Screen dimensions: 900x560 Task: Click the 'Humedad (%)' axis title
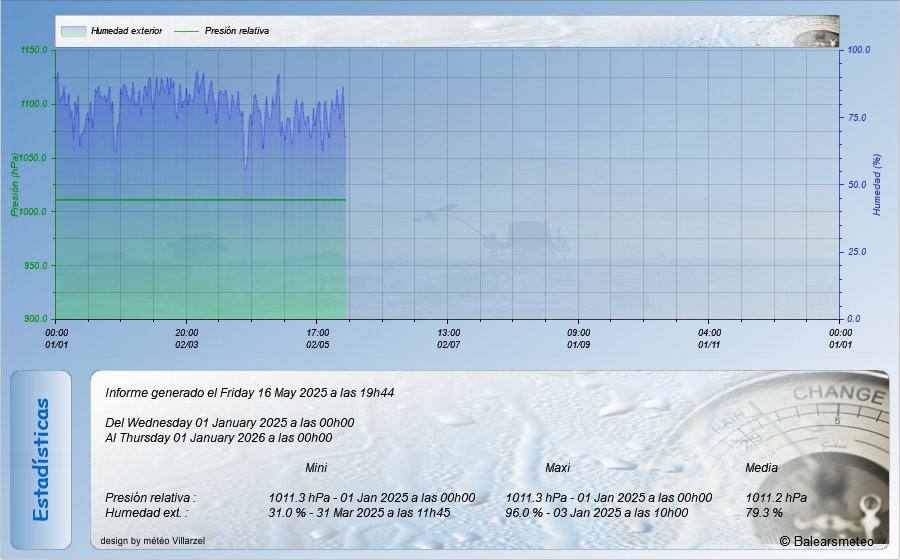[876, 185]
